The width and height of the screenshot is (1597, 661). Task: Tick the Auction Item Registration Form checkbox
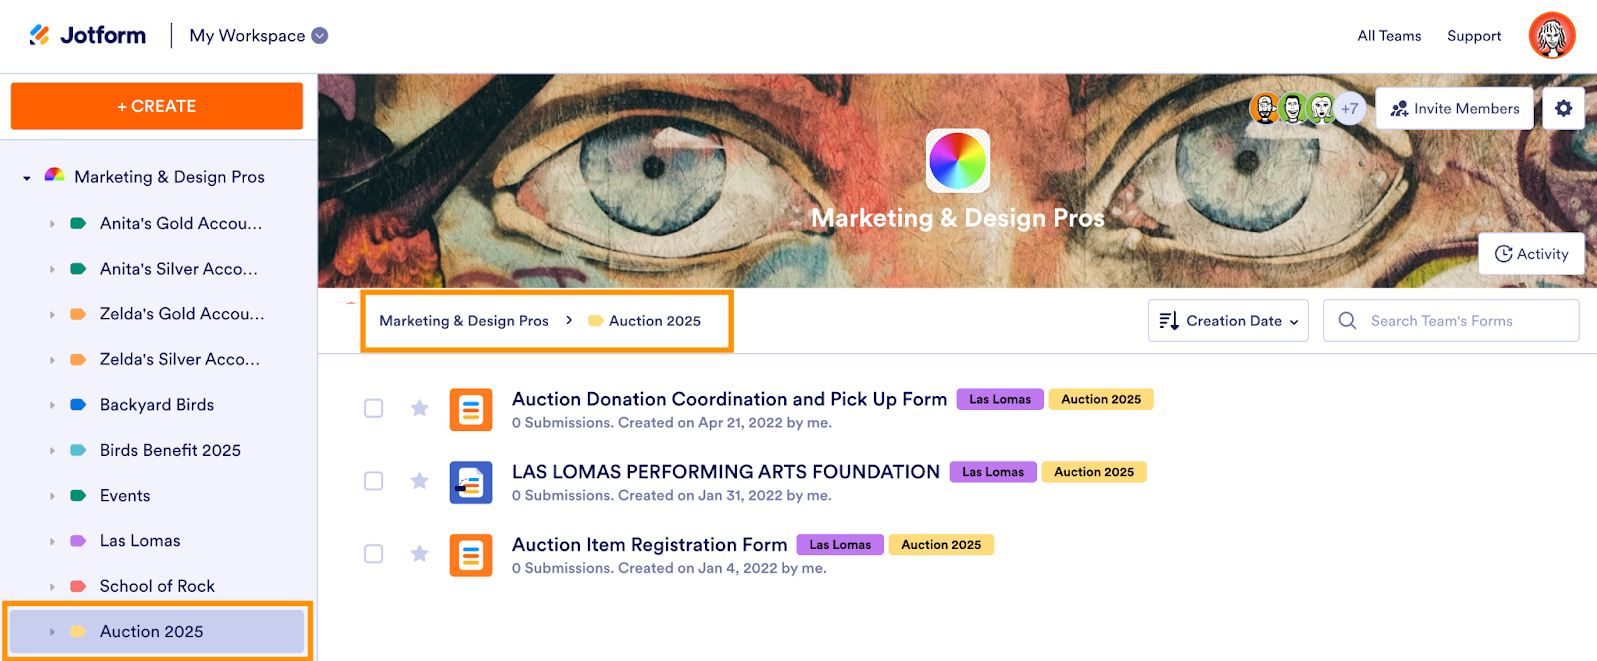point(374,554)
